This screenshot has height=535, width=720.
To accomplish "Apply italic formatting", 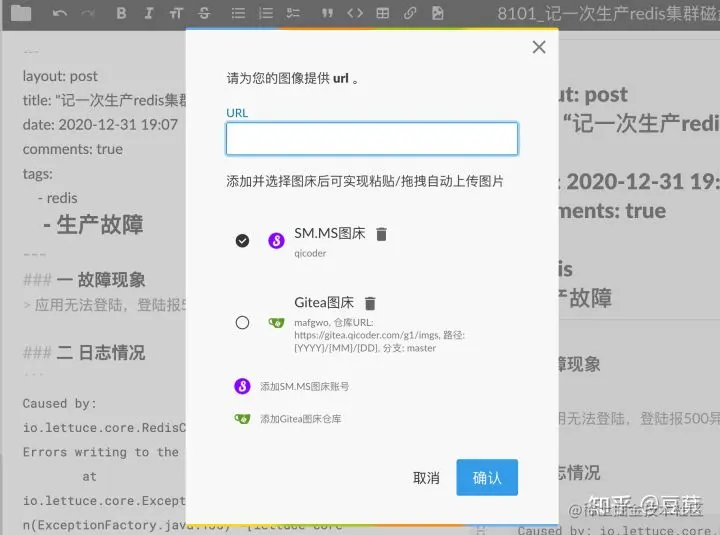I will coord(148,13).
